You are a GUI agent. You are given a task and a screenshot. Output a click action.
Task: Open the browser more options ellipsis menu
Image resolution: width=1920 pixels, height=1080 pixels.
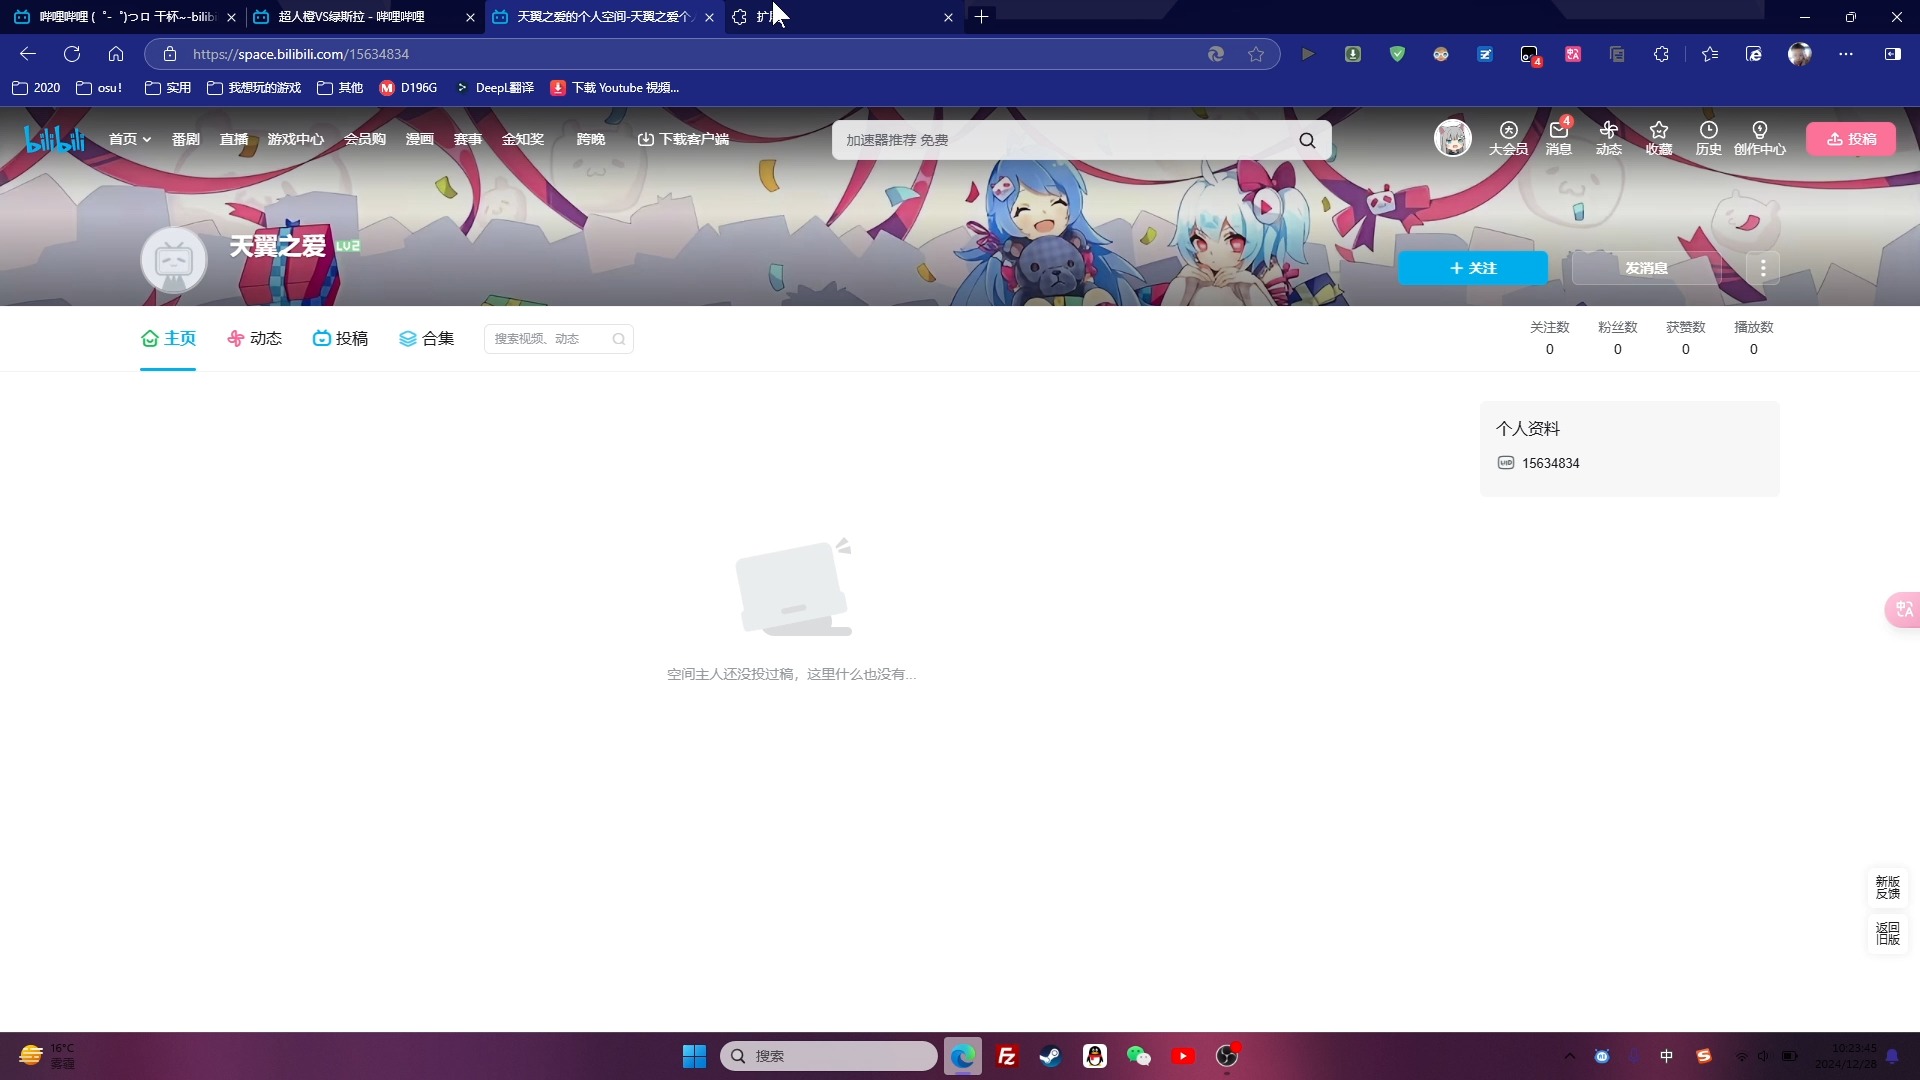1846,54
